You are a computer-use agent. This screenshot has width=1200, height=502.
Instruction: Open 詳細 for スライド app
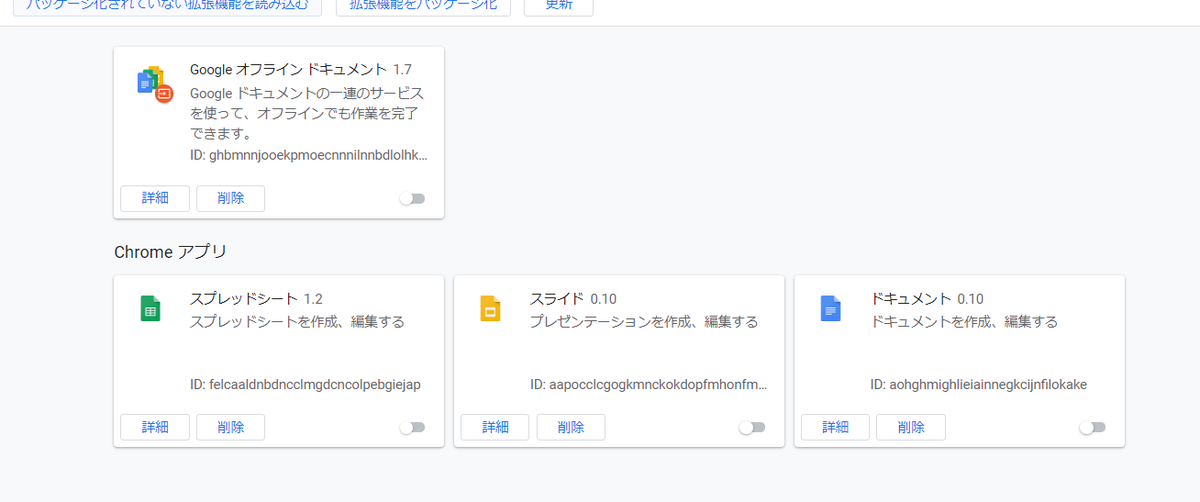[495, 427]
